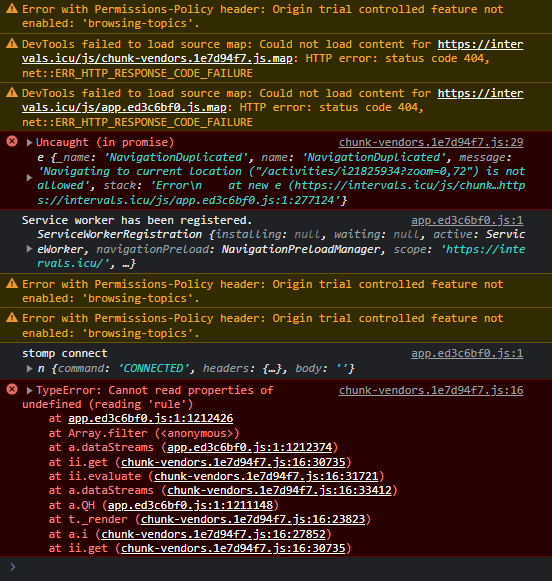Screen dimensions: 552x581
Task: Expand the ServiceWorkerRegistration object
Action: [29, 249]
